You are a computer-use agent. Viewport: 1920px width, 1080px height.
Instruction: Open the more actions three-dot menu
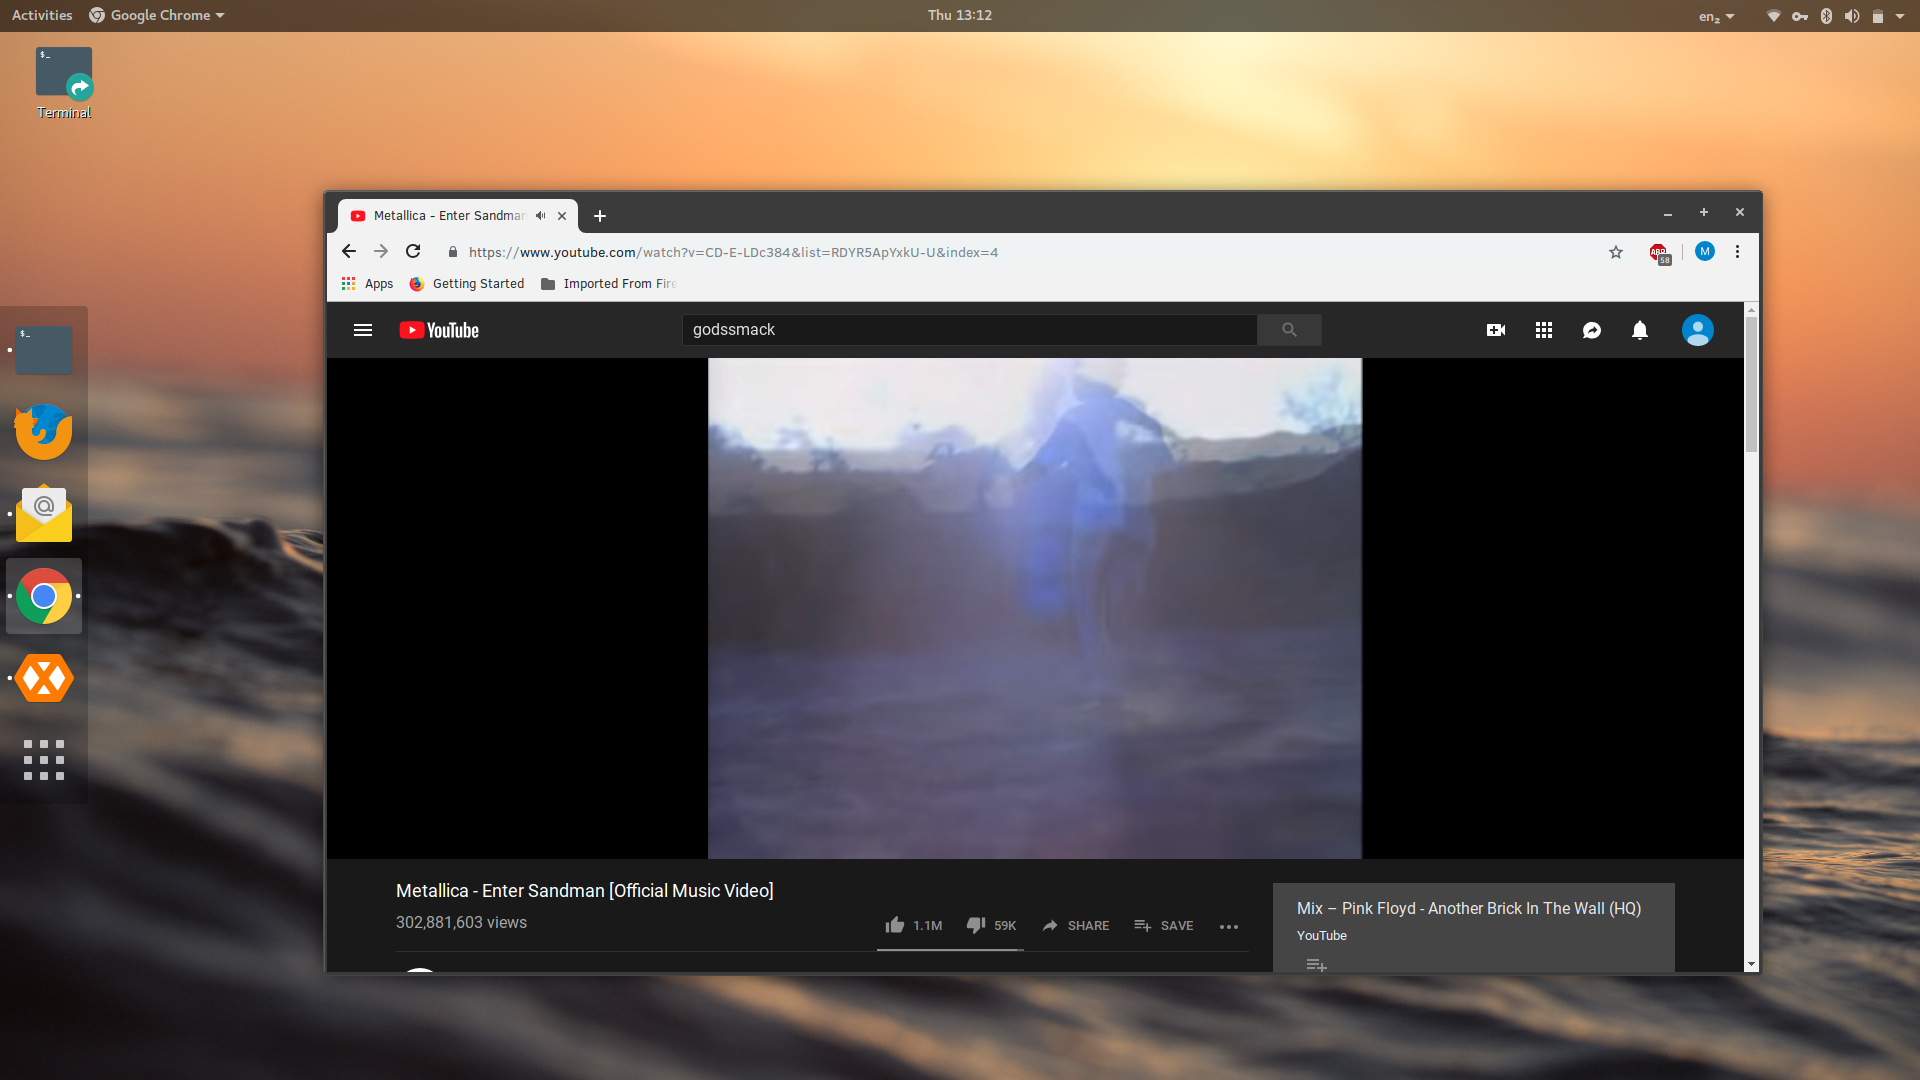coord(1229,927)
